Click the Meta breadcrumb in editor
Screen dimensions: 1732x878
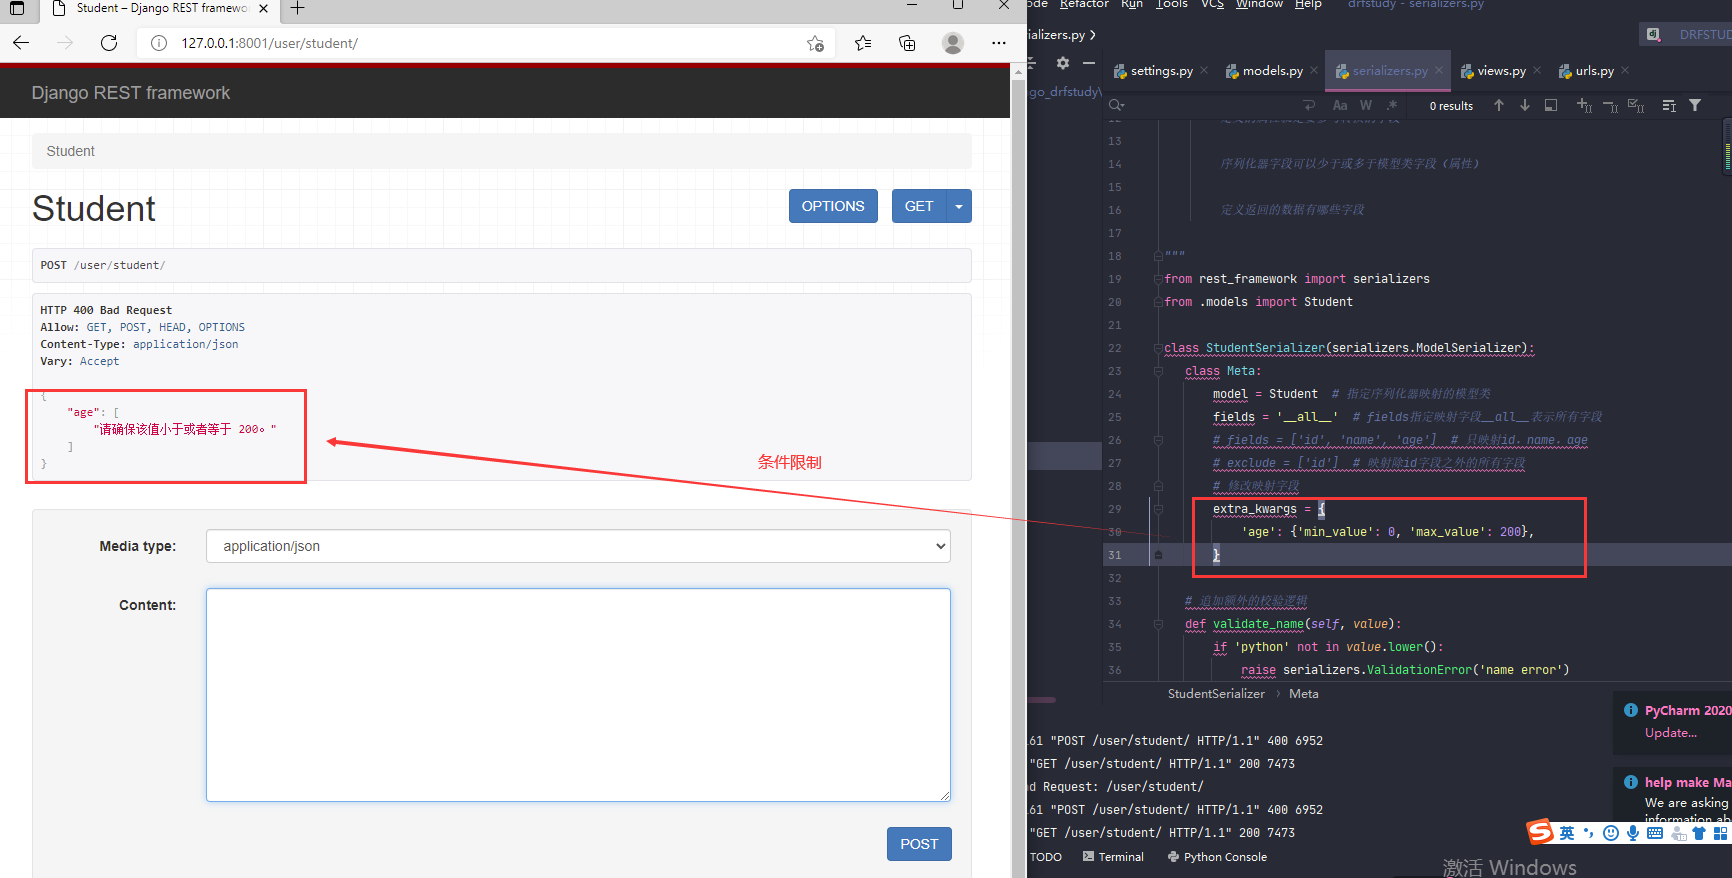[x=1303, y=694]
